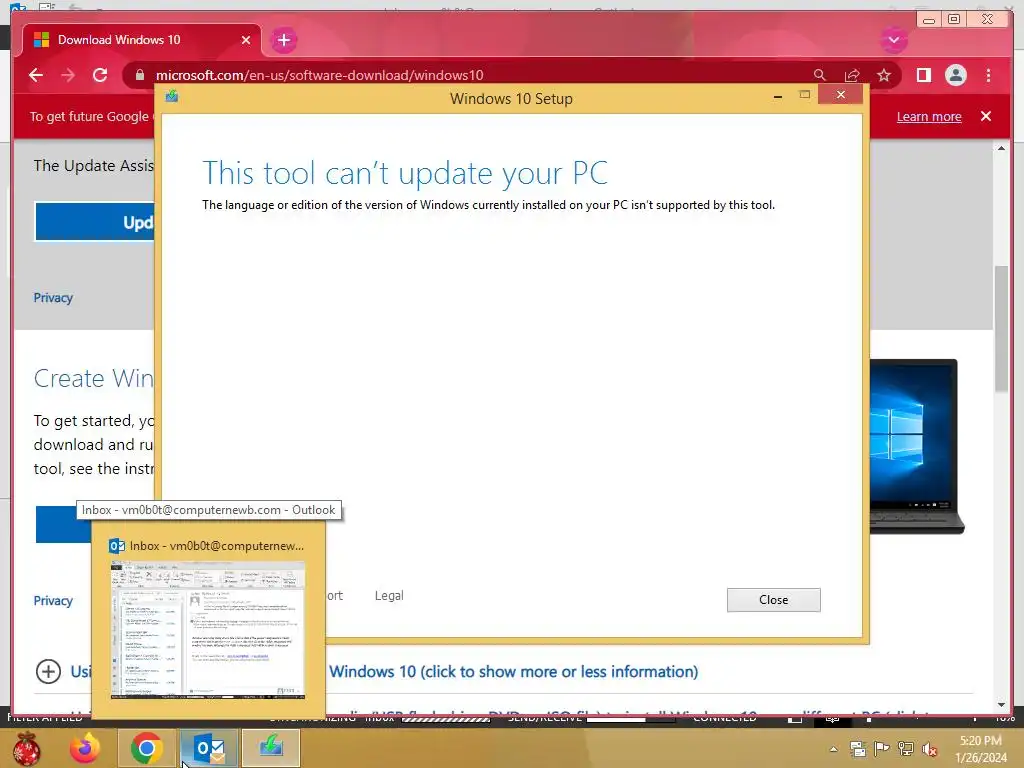Screen dimensions: 1024x768
Task: Click the vertical scrollbar thumb in Chrome
Action: pyautogui.click(x=1002, y=328)
